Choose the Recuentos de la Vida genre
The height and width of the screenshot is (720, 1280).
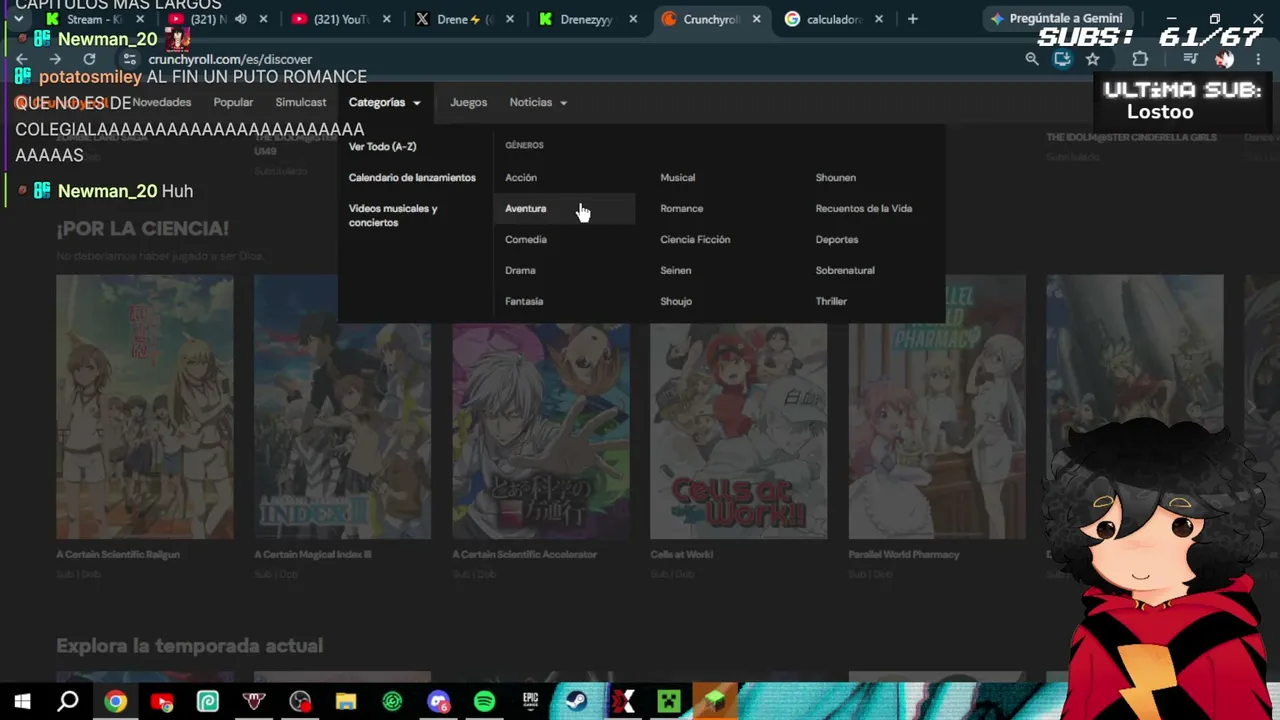863,208
